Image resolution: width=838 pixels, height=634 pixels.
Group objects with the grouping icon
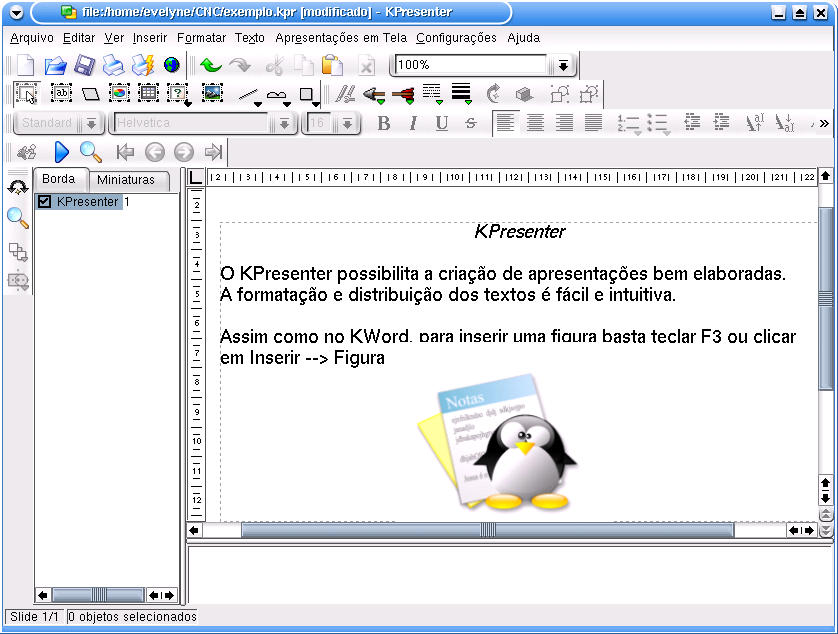coord(560,94)
